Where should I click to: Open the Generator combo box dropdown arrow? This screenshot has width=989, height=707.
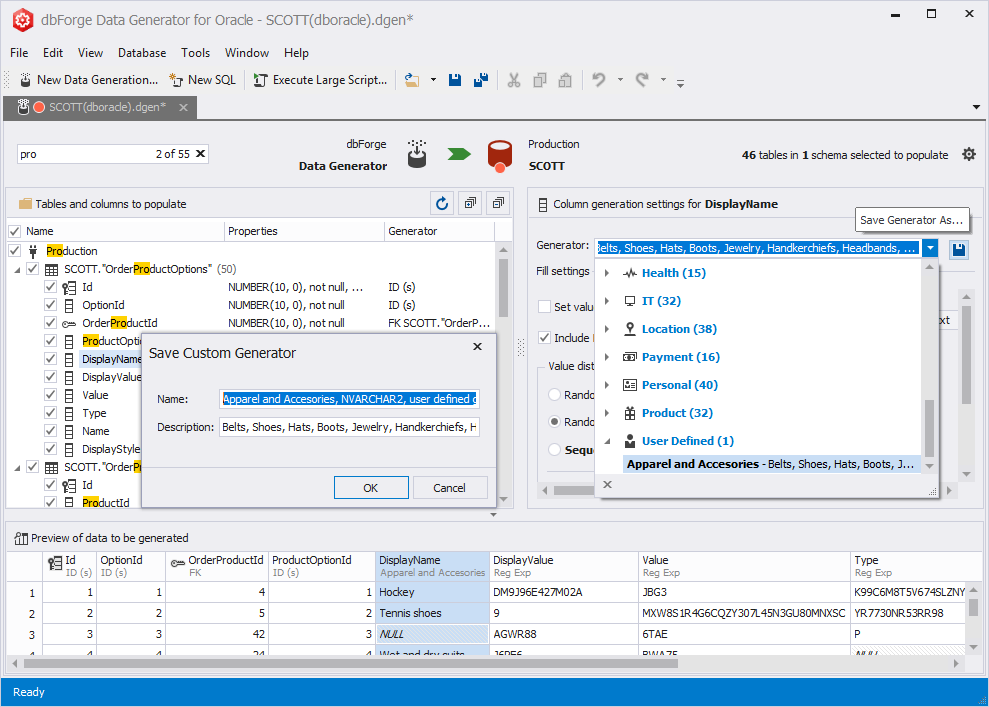(930, 248)
